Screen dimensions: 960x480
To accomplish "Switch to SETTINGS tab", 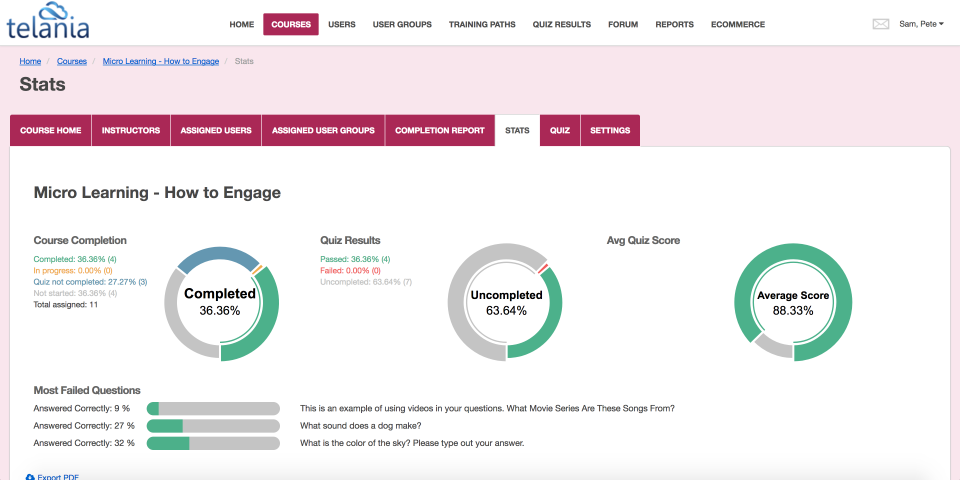I will pos(610,130).
